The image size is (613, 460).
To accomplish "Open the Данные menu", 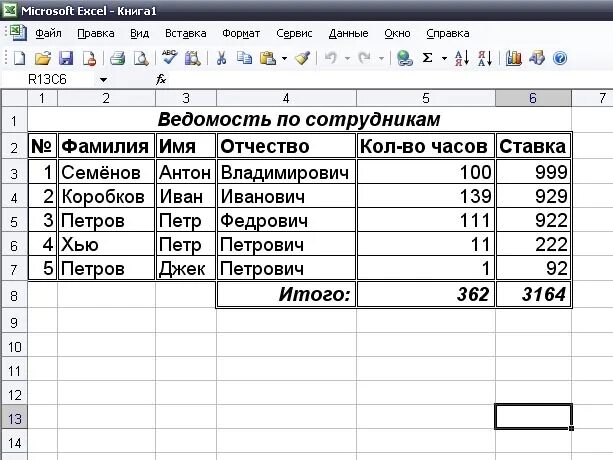I will point(348,34).
